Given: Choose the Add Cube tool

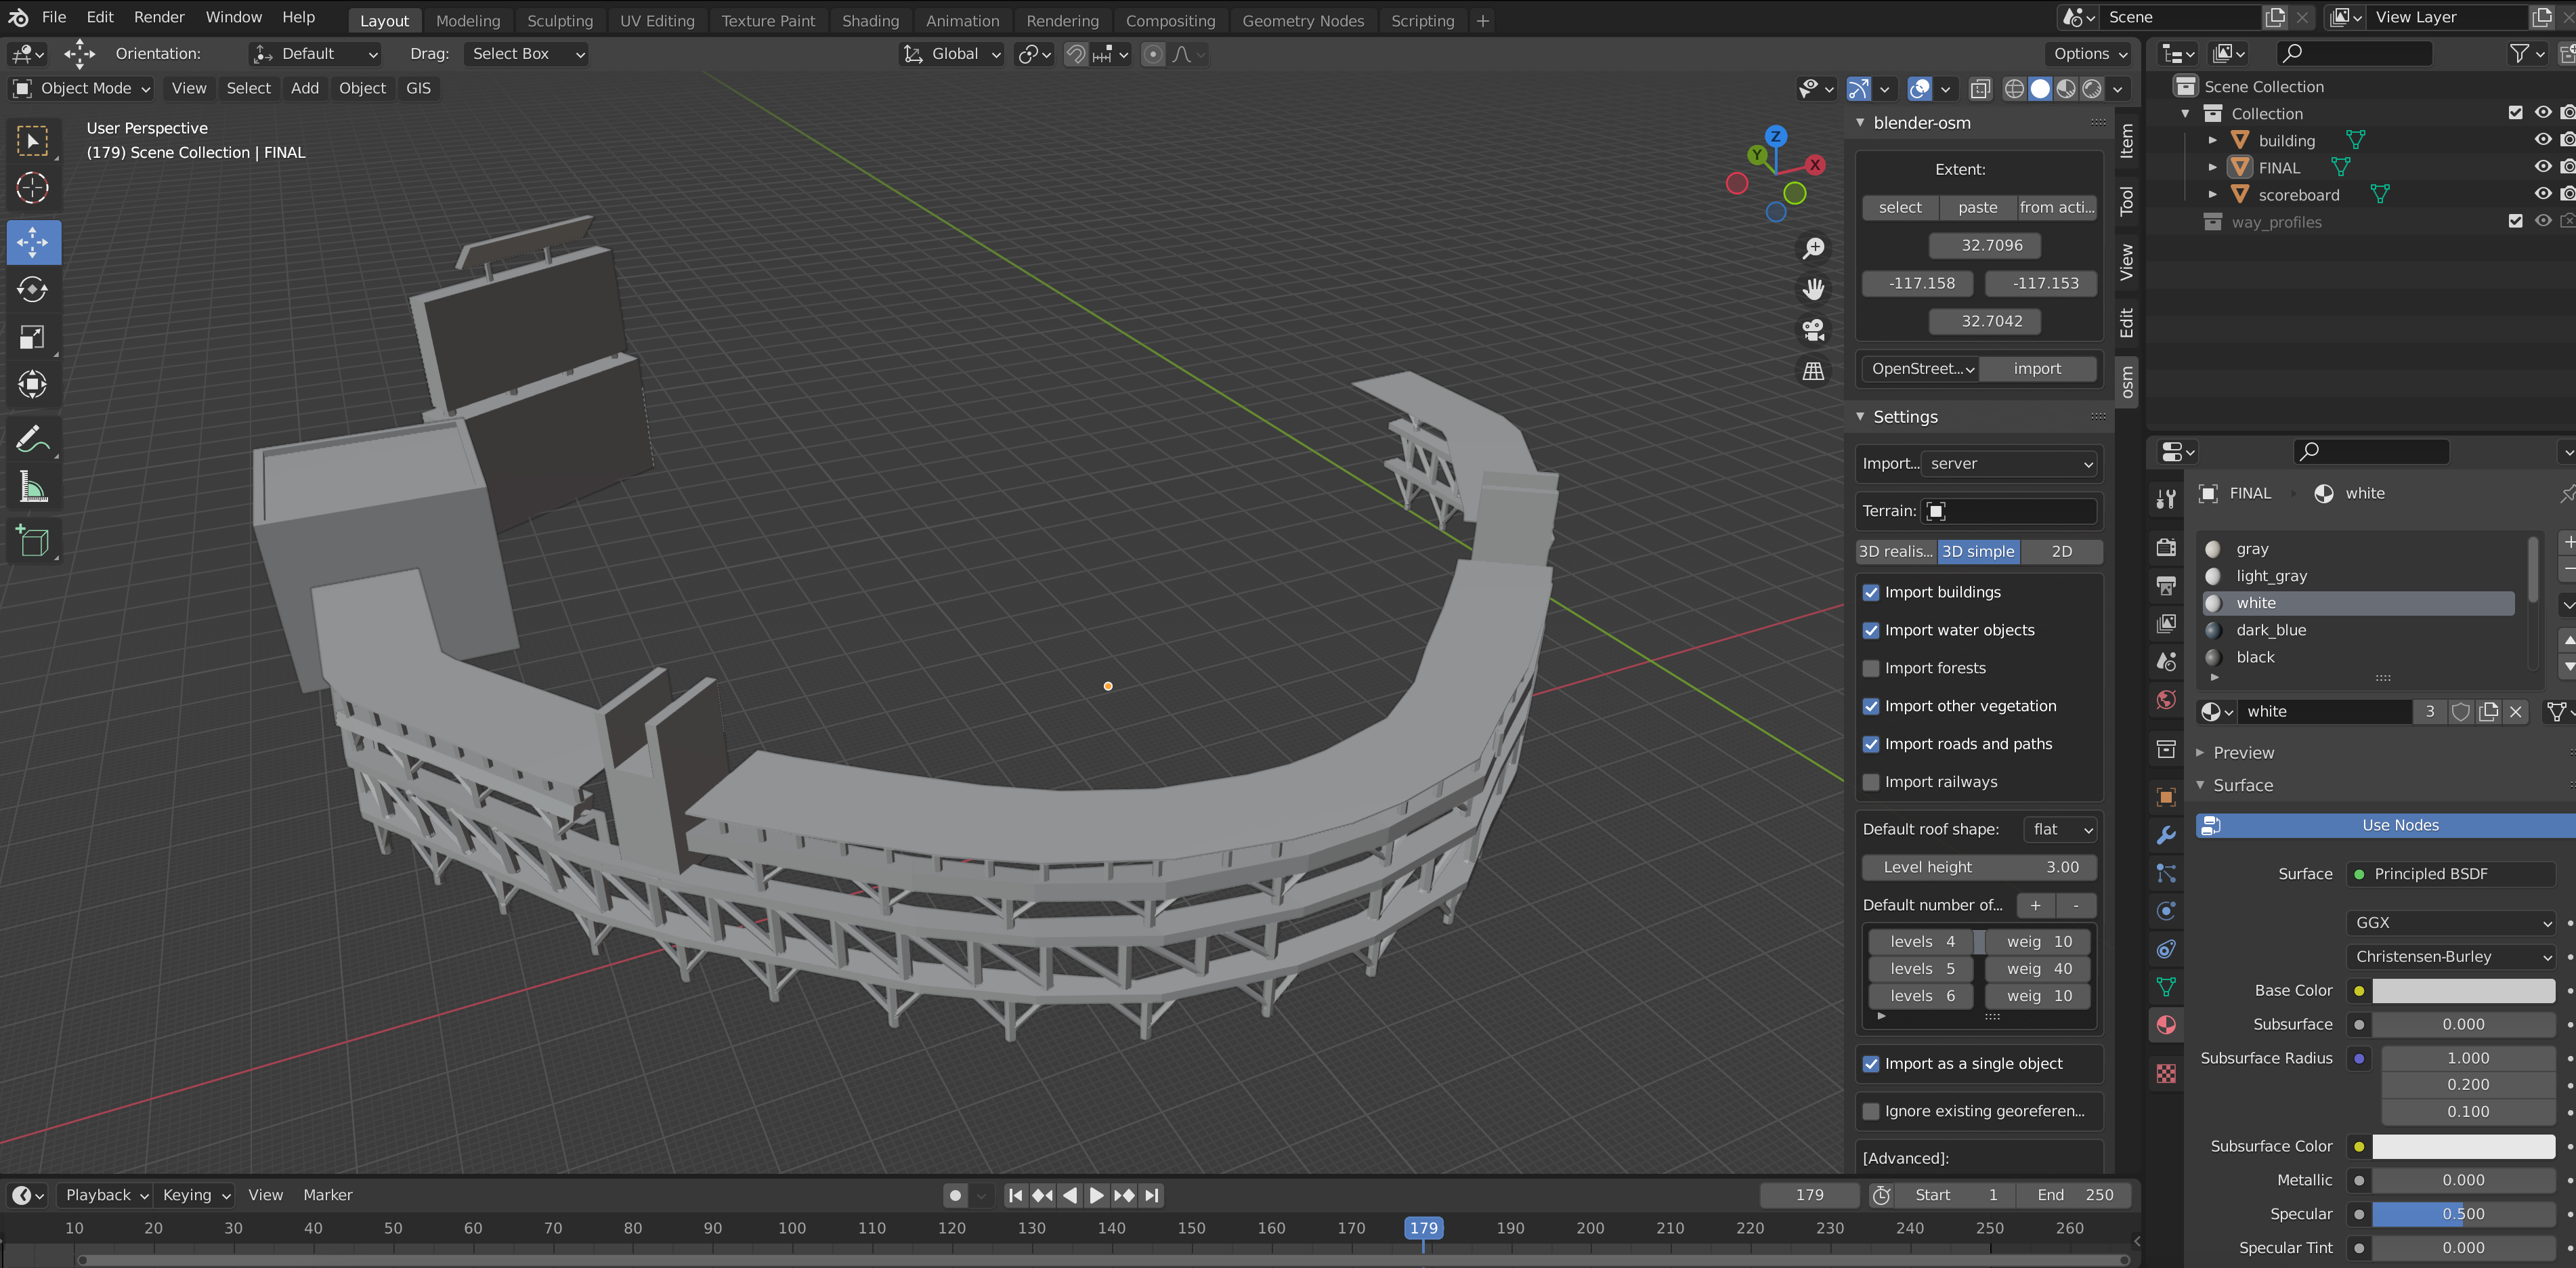Looking at the screenshot, I should (x=33, y=541).
